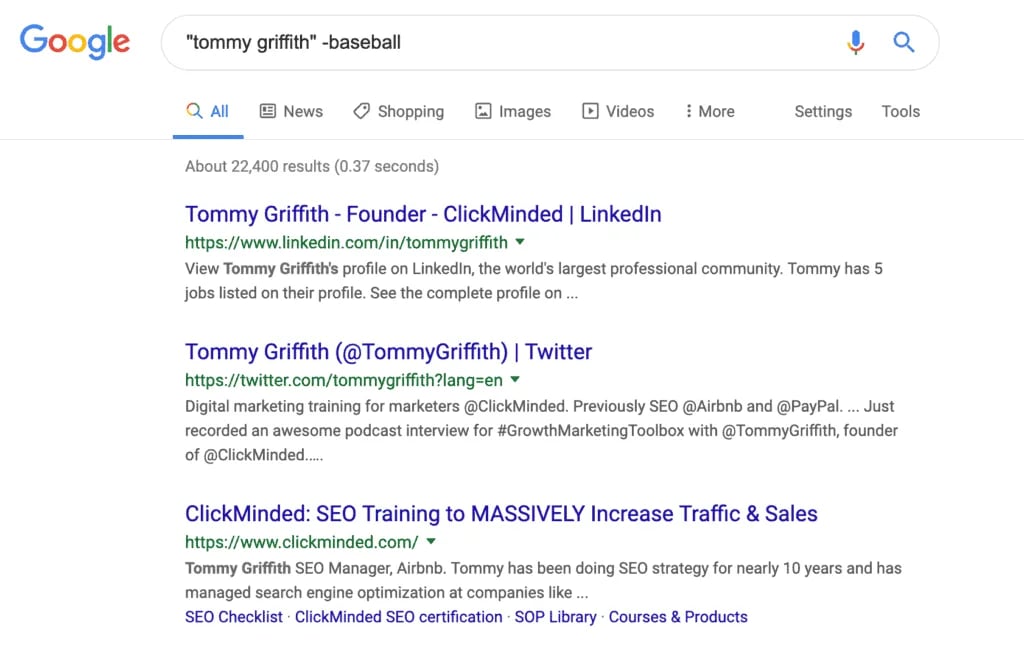
Task: Click the Shopping tag icon
Action: (361, 111)
